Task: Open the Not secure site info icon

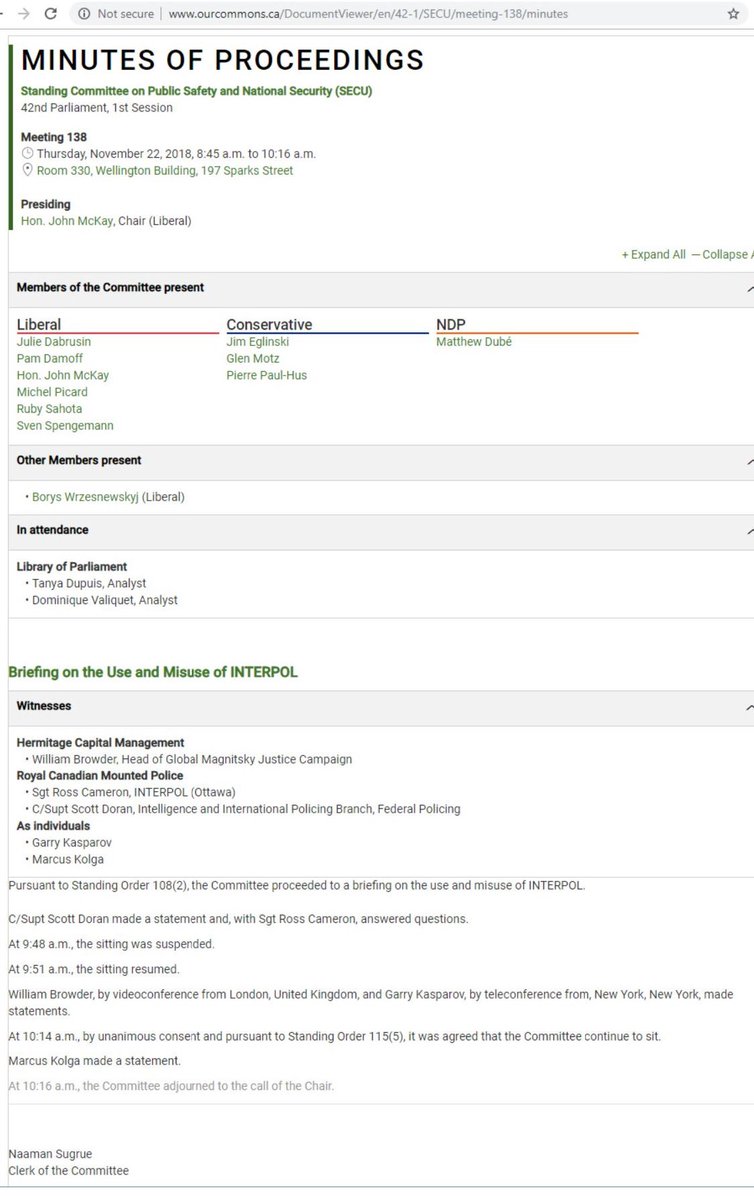Action: click(83, 14)
